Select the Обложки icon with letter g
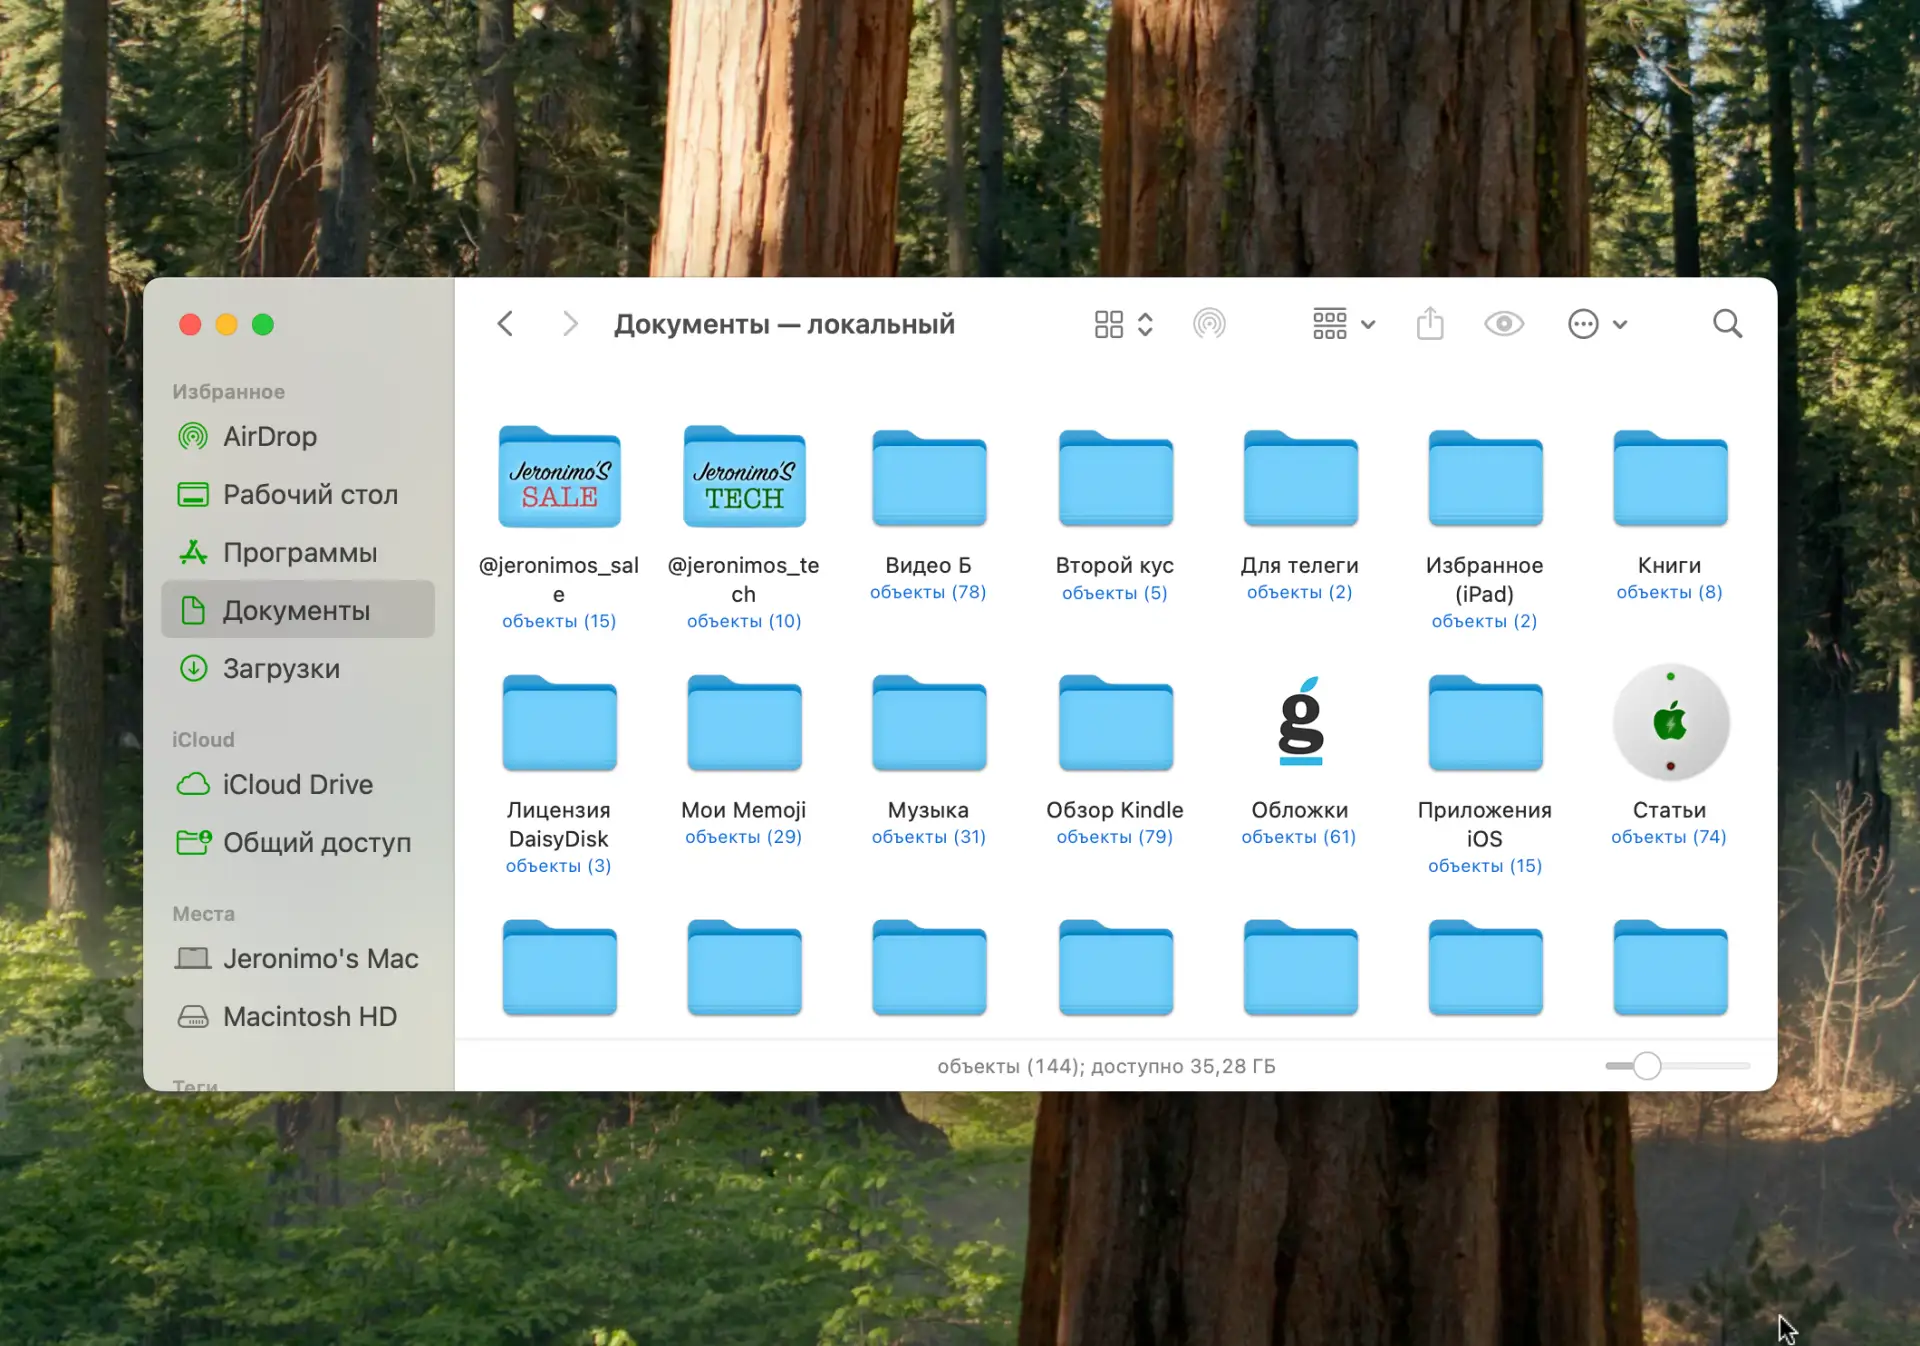 pos(1300,722)
